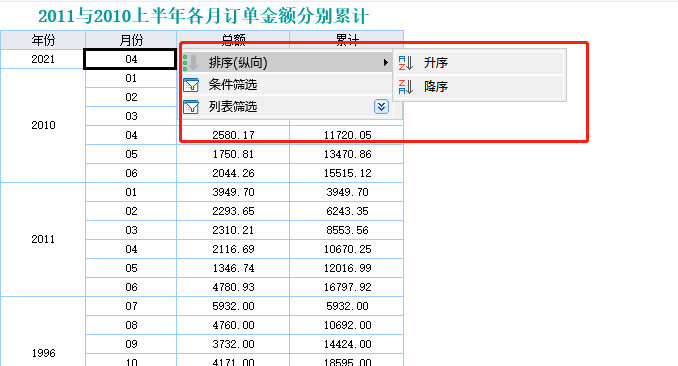Select month 05 cell in 2010

click(131, 154)
